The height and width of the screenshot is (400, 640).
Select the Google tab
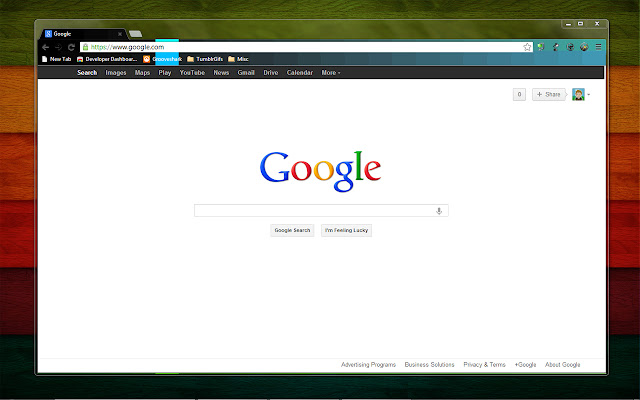(82, 34)
